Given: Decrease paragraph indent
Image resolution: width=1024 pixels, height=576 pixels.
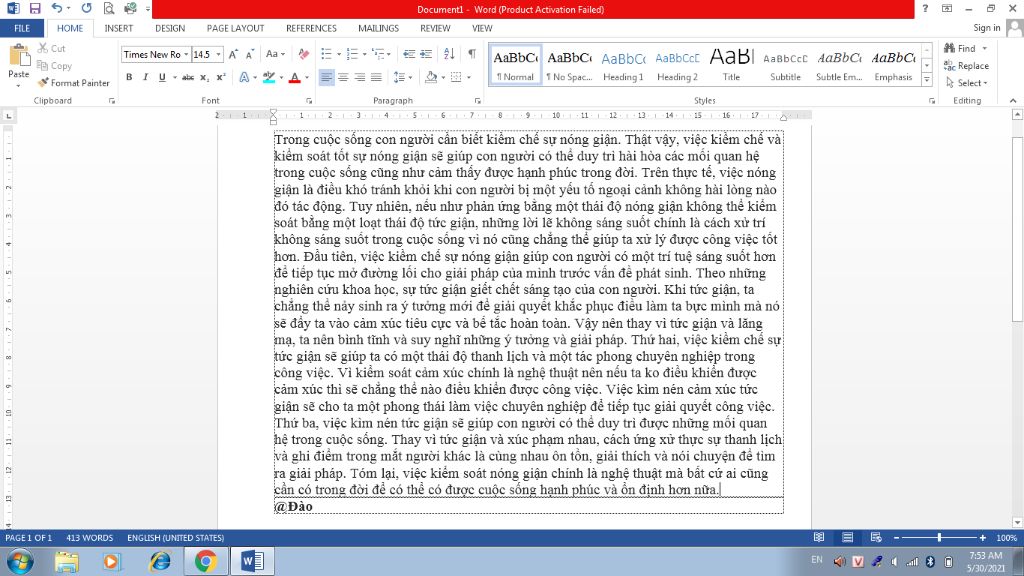Looking at the screenshot, I should (x=409, y=54).
